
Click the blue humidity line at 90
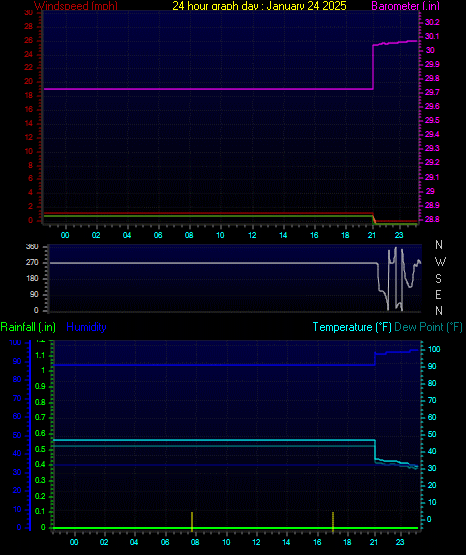click(213, 365)
